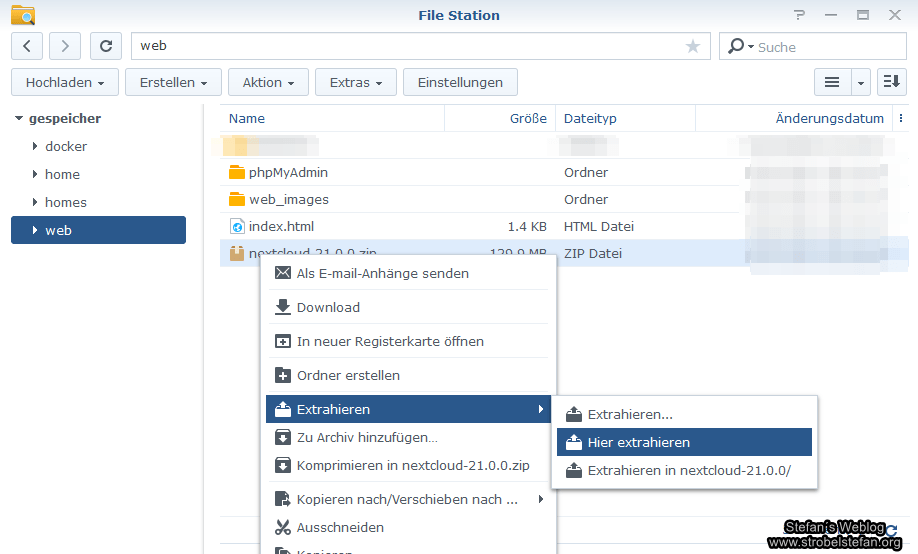The height and width of the screenshot is (554, 918).
Task: Select In neuer Registerkarte öffnen
Action: (x=408, y=341)
